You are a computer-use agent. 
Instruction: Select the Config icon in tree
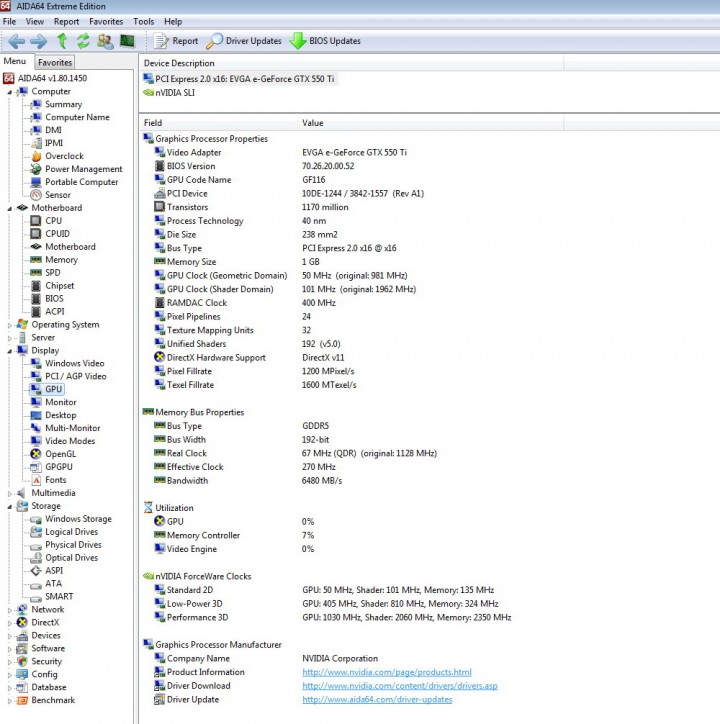tap(22, 674)
